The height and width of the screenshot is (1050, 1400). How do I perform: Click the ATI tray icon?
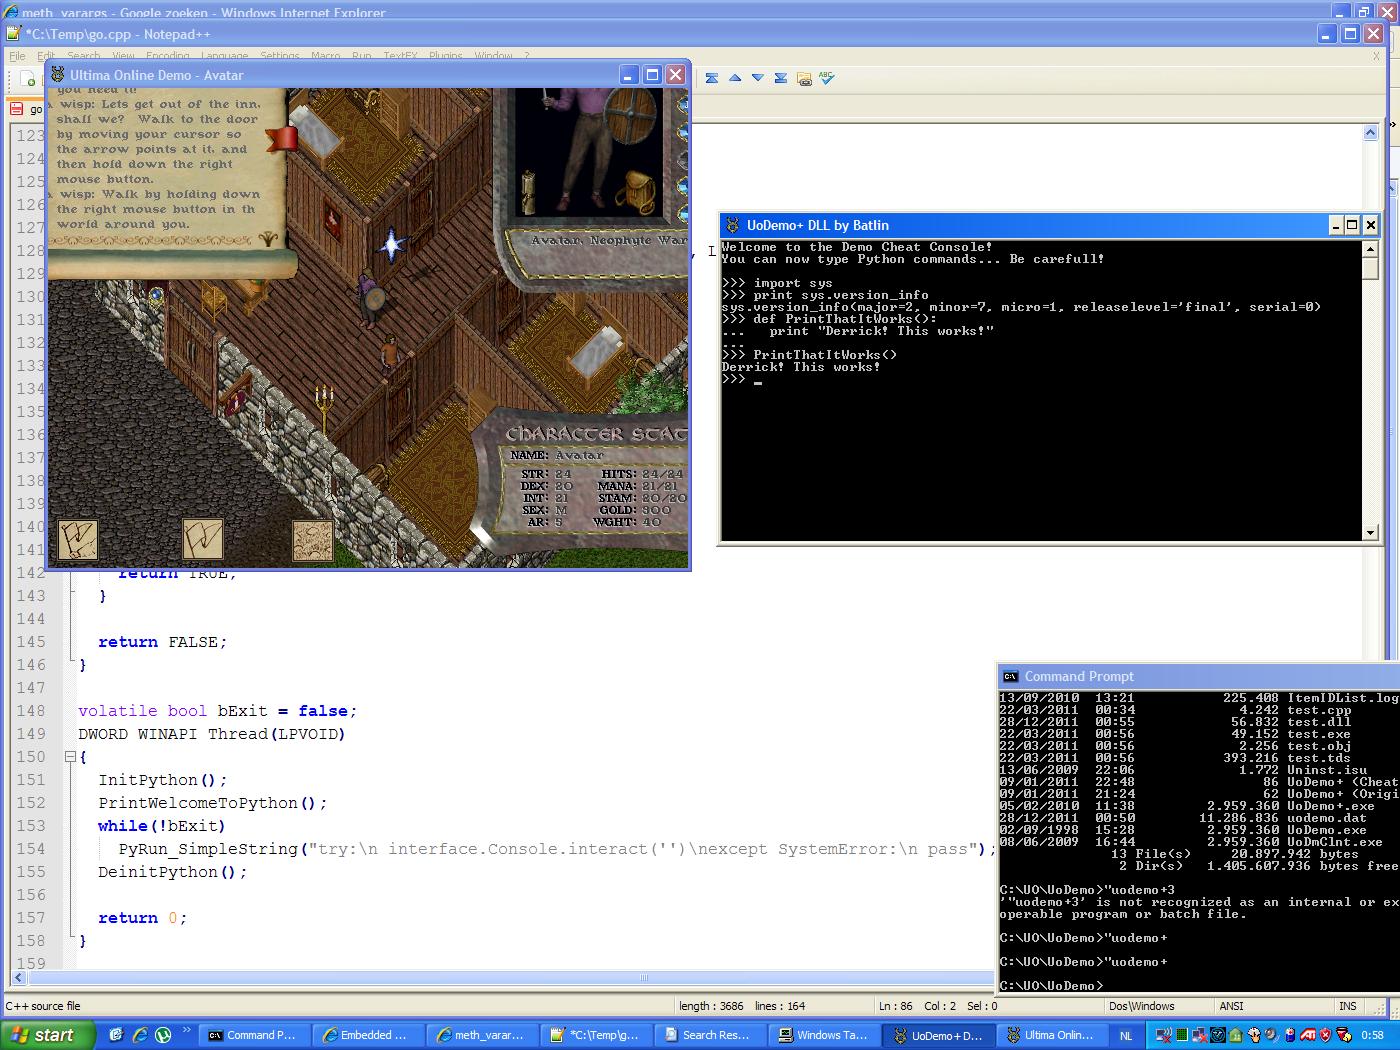[x=1308, y=1035]
